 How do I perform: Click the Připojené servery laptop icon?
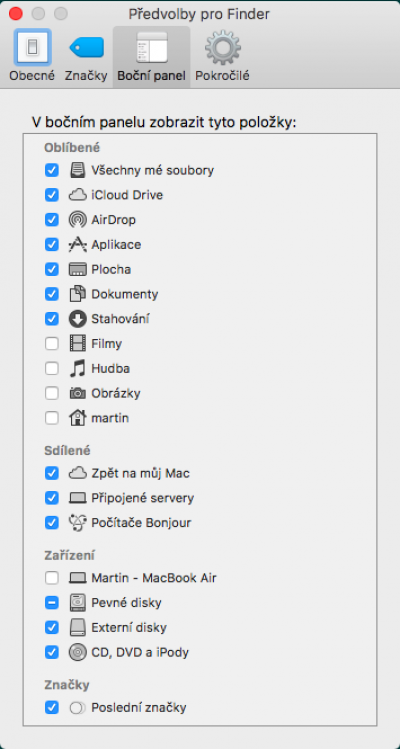[77, 498]
